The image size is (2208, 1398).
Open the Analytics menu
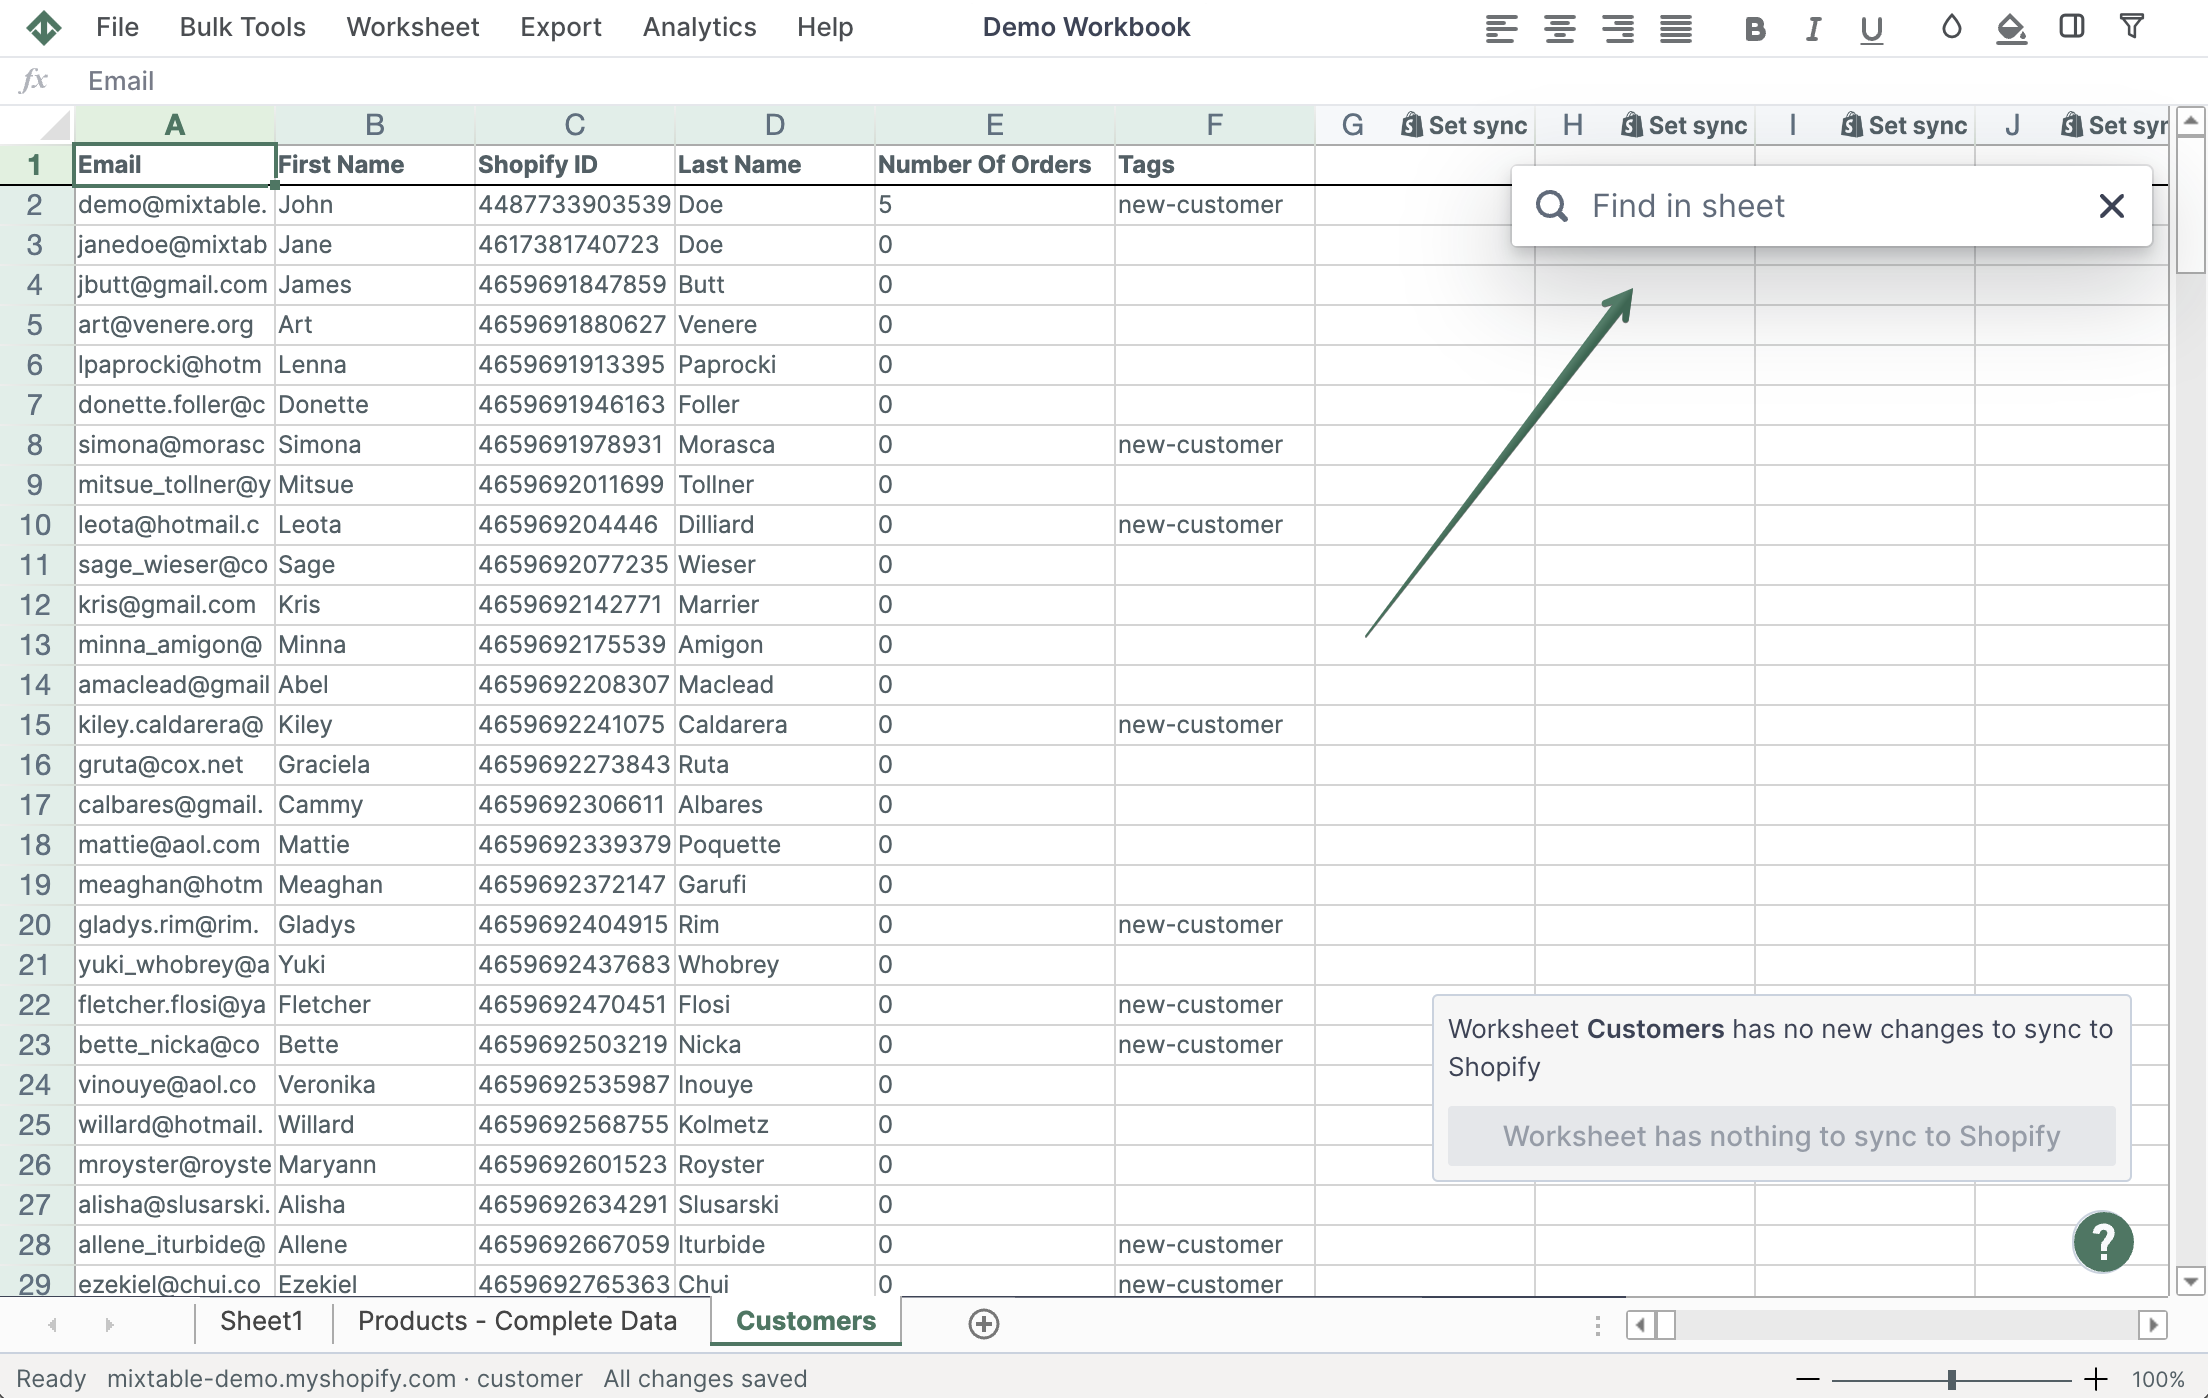pyautogui.click(x=698, y=27)
